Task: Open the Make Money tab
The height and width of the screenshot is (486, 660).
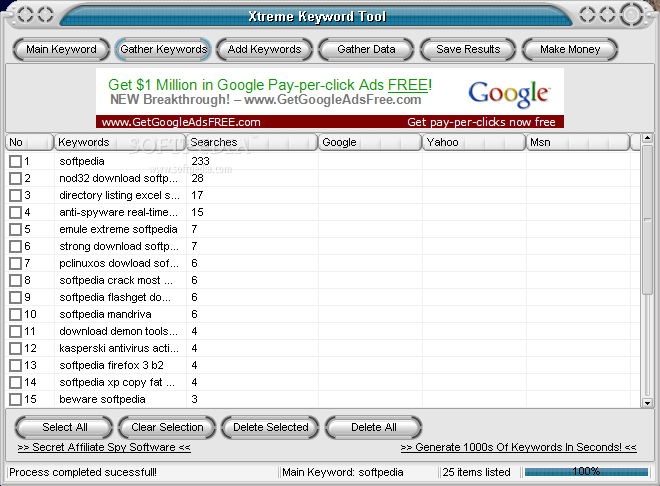Action: pyautogui.click(x=570, y=50)
